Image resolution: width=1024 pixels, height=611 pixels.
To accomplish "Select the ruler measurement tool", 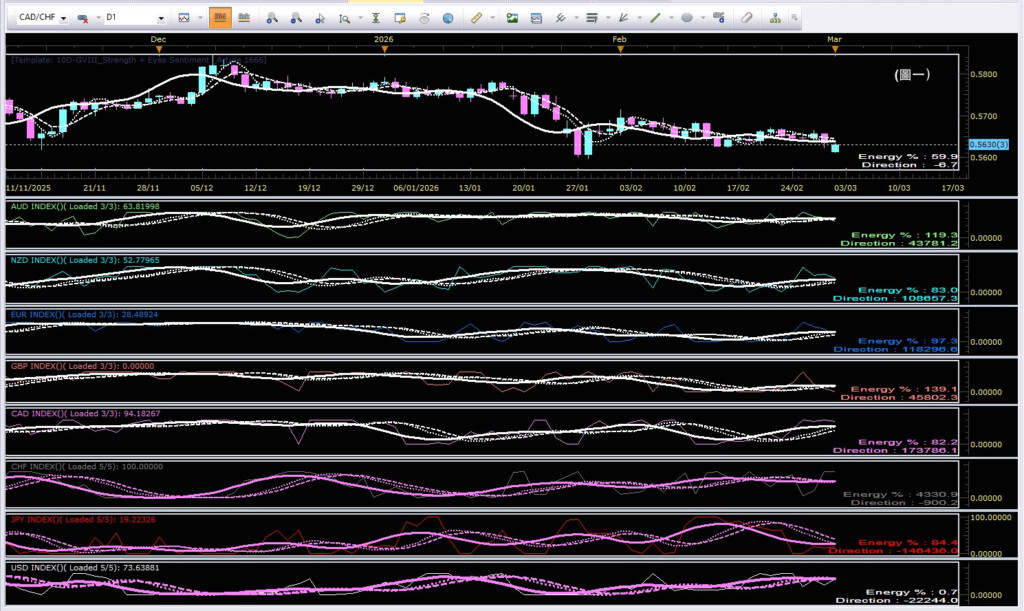I will (476, 18).
